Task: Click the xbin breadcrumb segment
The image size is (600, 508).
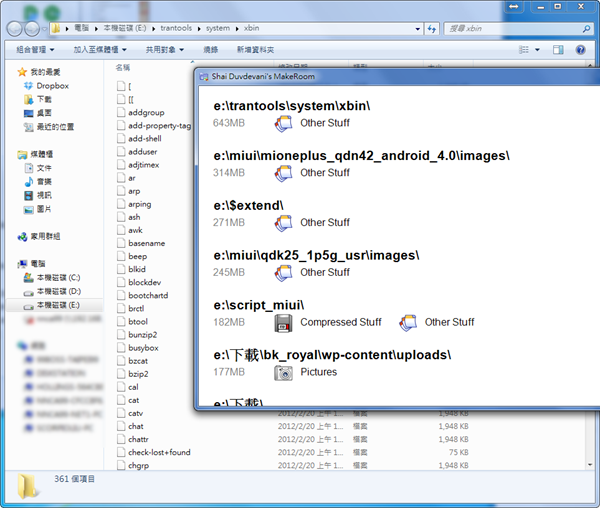Action: [x=251, y=28]
